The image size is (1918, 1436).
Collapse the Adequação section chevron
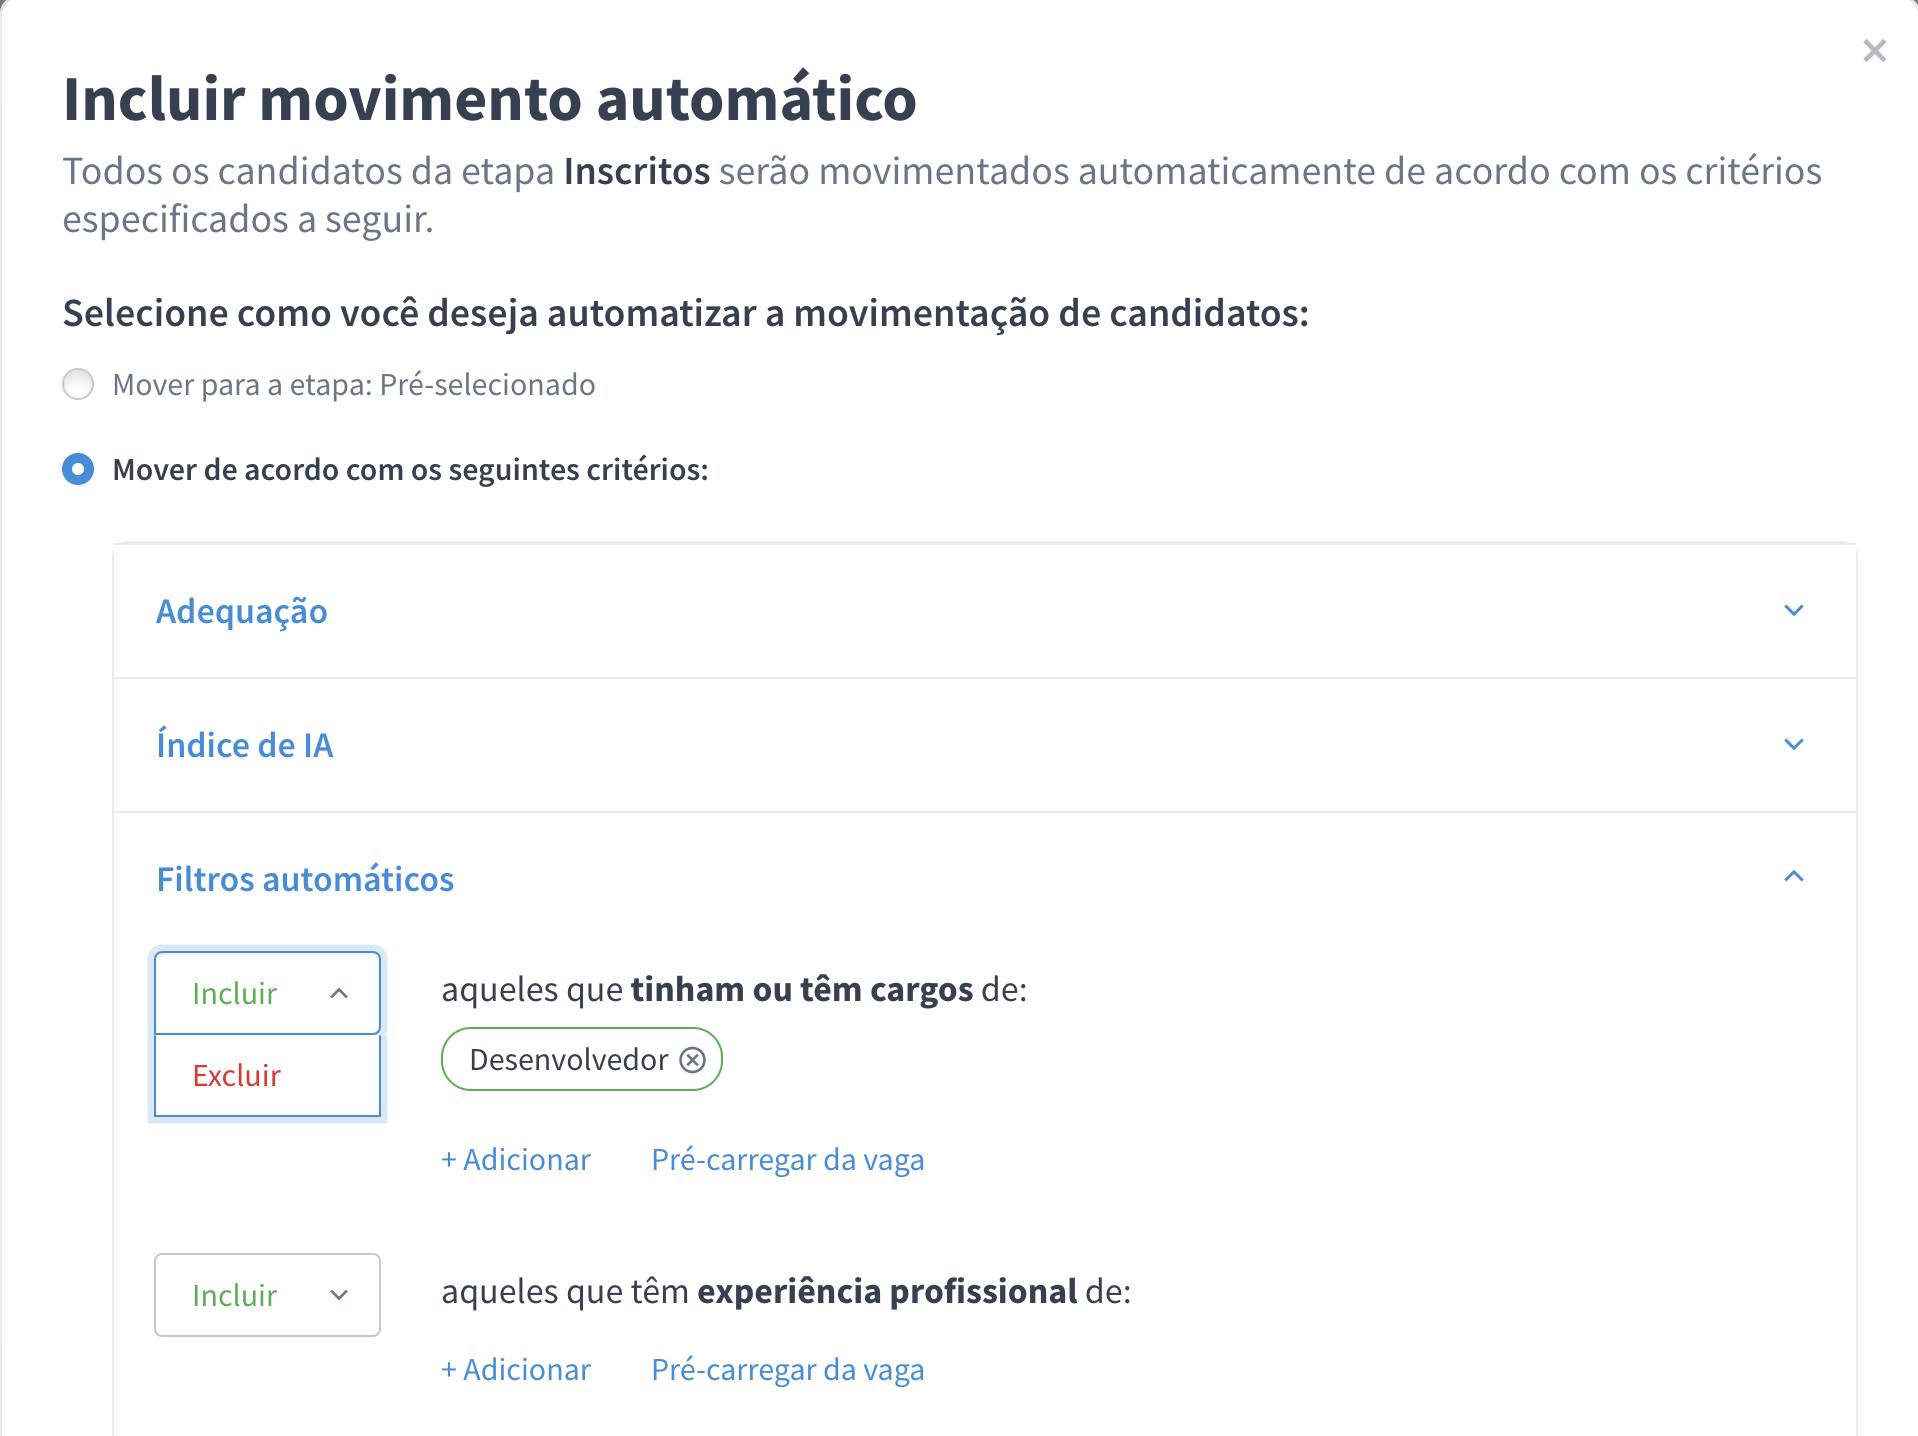(1795, 610)
